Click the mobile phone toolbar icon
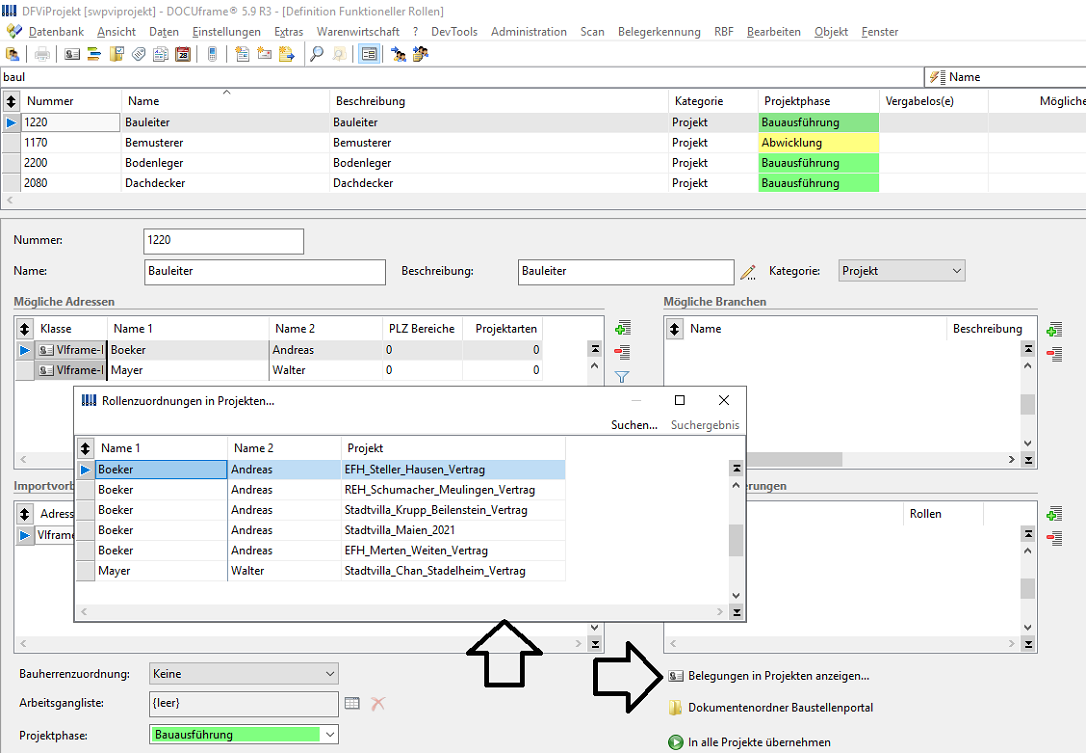1087x754 pixels. point(213,54)
